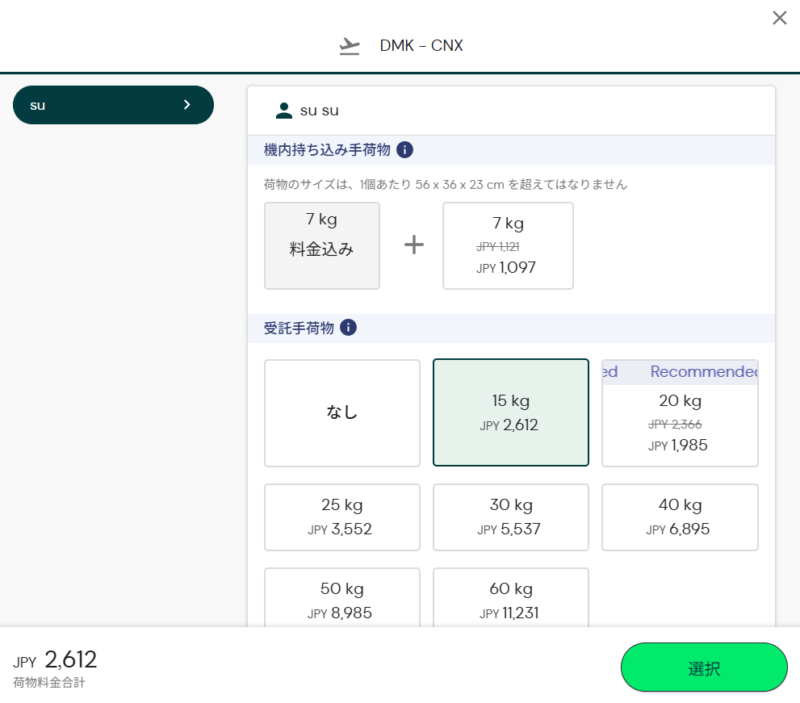Close the baggage selection dialog
The image size is (800, 703).
coord(779,18)
